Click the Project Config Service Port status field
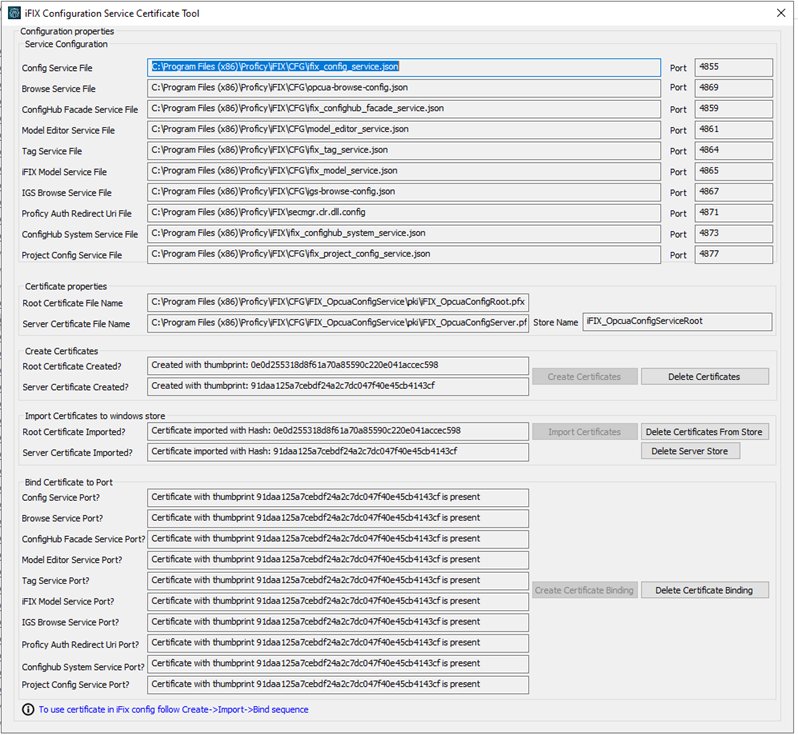This screenshot has height=735, width=798. (338, 685)
